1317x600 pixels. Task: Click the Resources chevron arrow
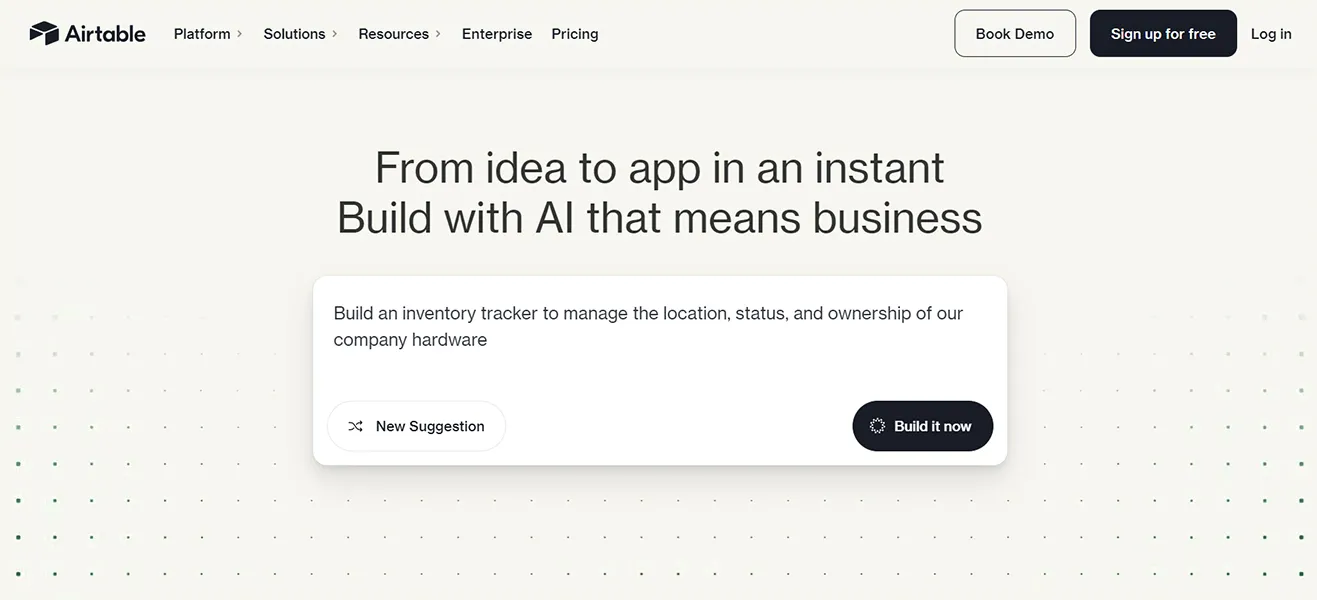click(x=438, y=33)
